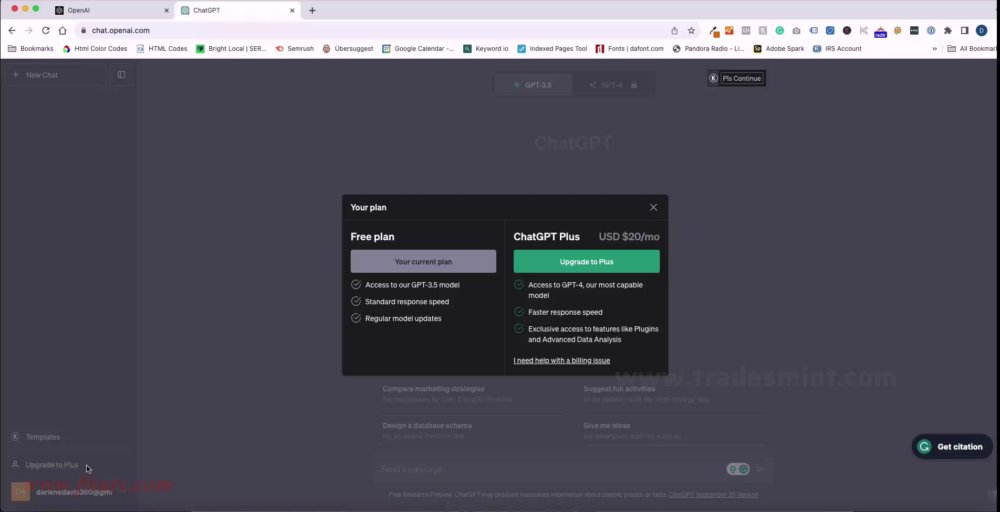Open the Semrush bookmark
Screen dimensions: 1000x512
(x=294, y=48)
